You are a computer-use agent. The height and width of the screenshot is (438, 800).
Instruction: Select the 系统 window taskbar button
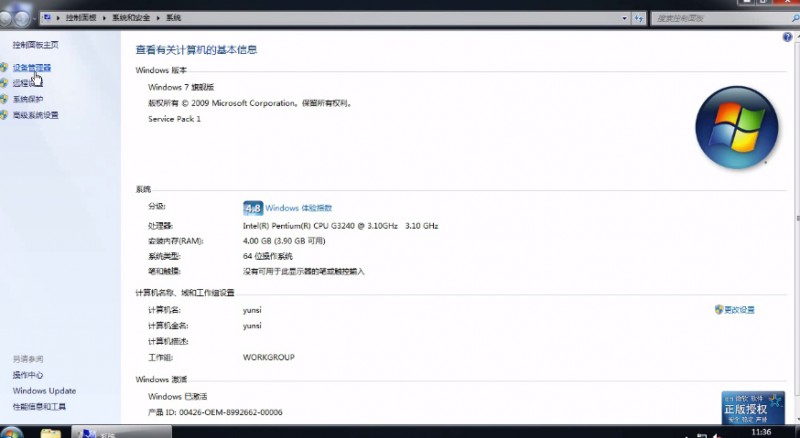pyautogui.click(x=121, y=433)
